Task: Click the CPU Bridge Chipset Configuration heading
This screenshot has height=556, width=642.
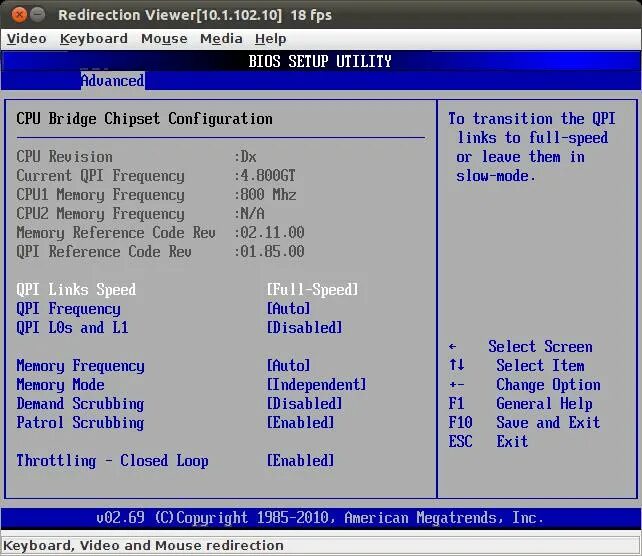Action: (x=145, y=119)
